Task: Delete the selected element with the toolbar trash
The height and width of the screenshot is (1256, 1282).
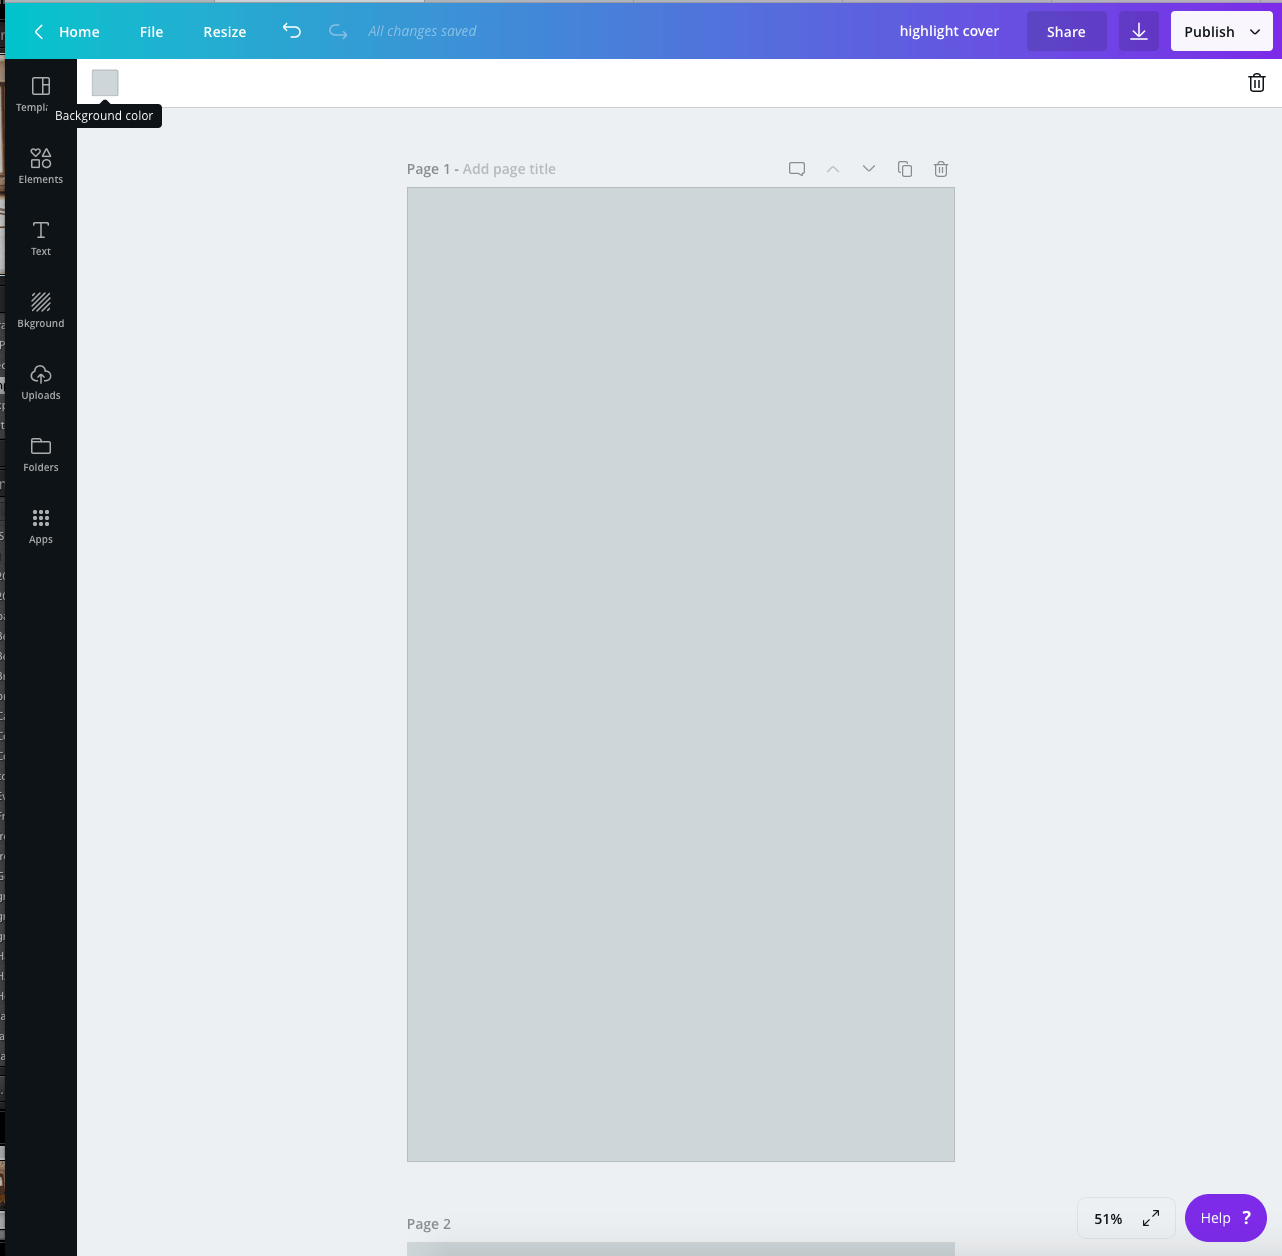Action: (1257, 83)
